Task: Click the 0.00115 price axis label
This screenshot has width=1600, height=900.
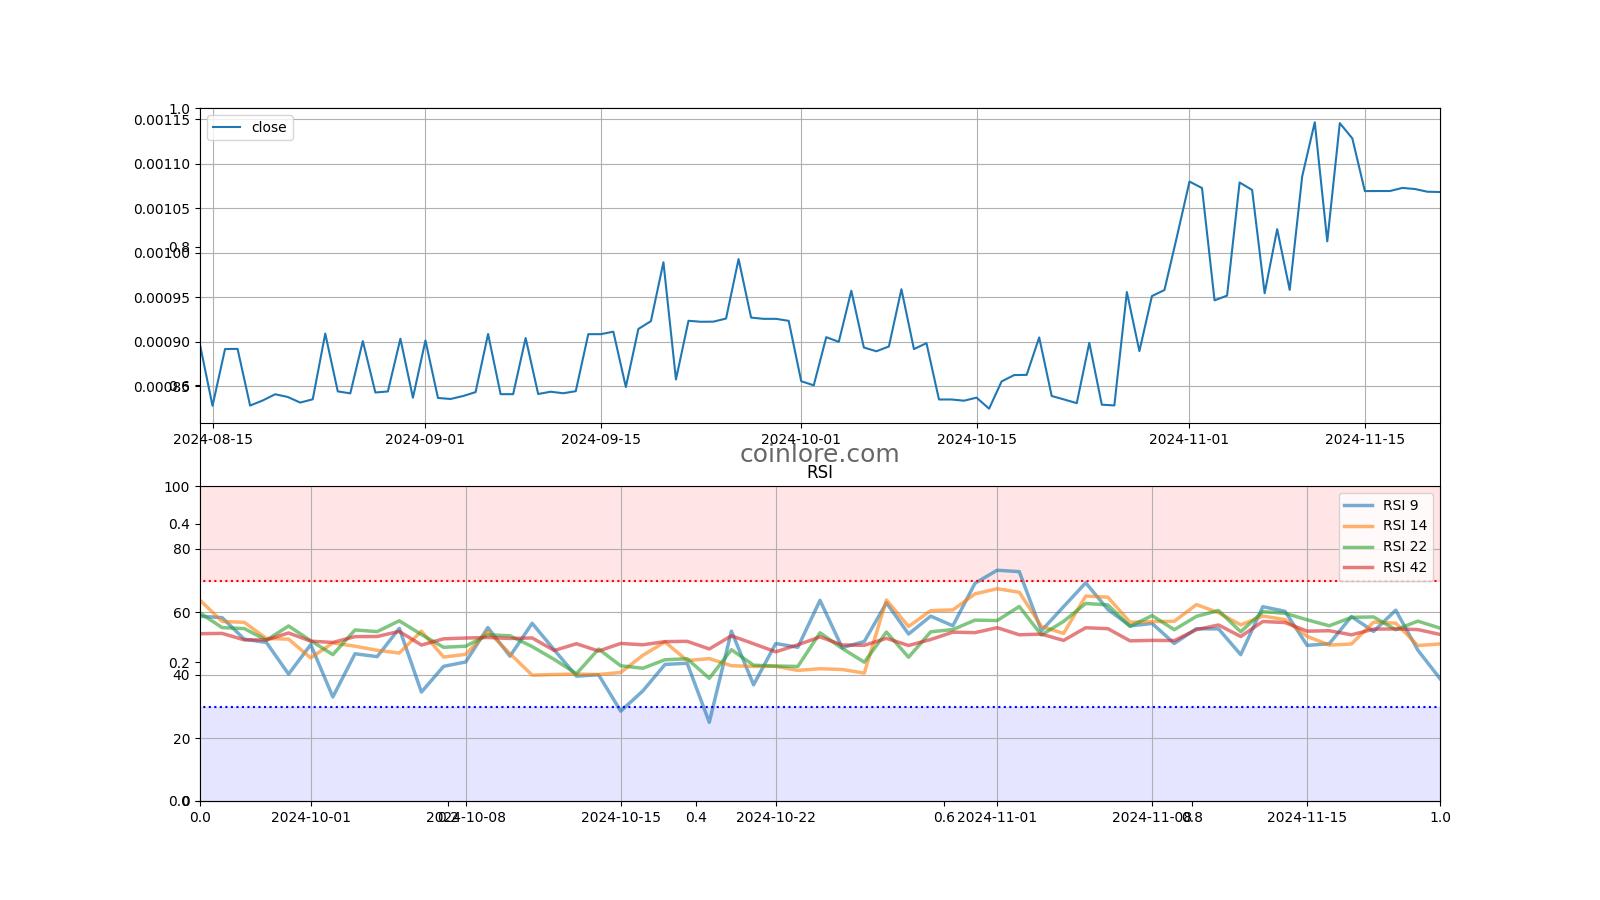Action: point(162,120)
